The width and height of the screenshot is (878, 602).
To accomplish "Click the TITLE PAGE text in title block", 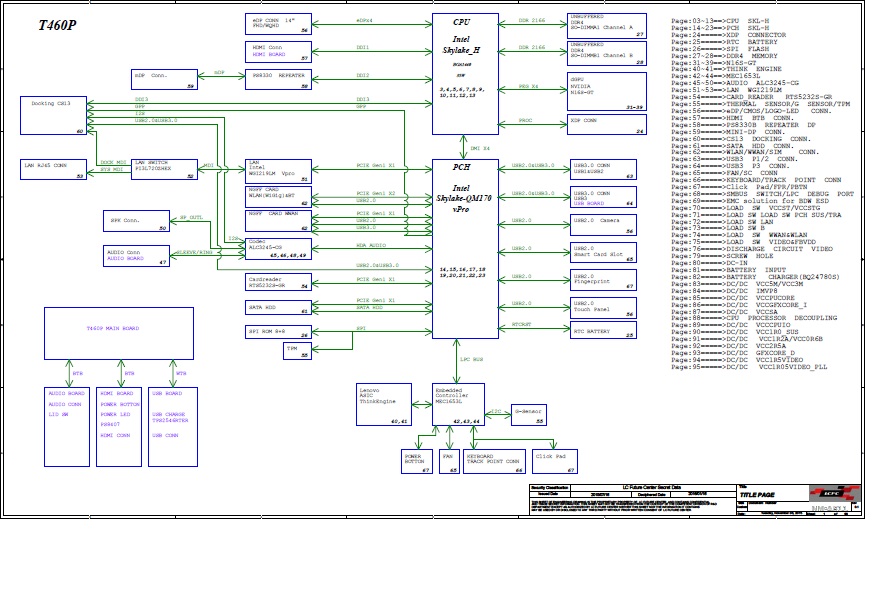I will tap(758, 495).
